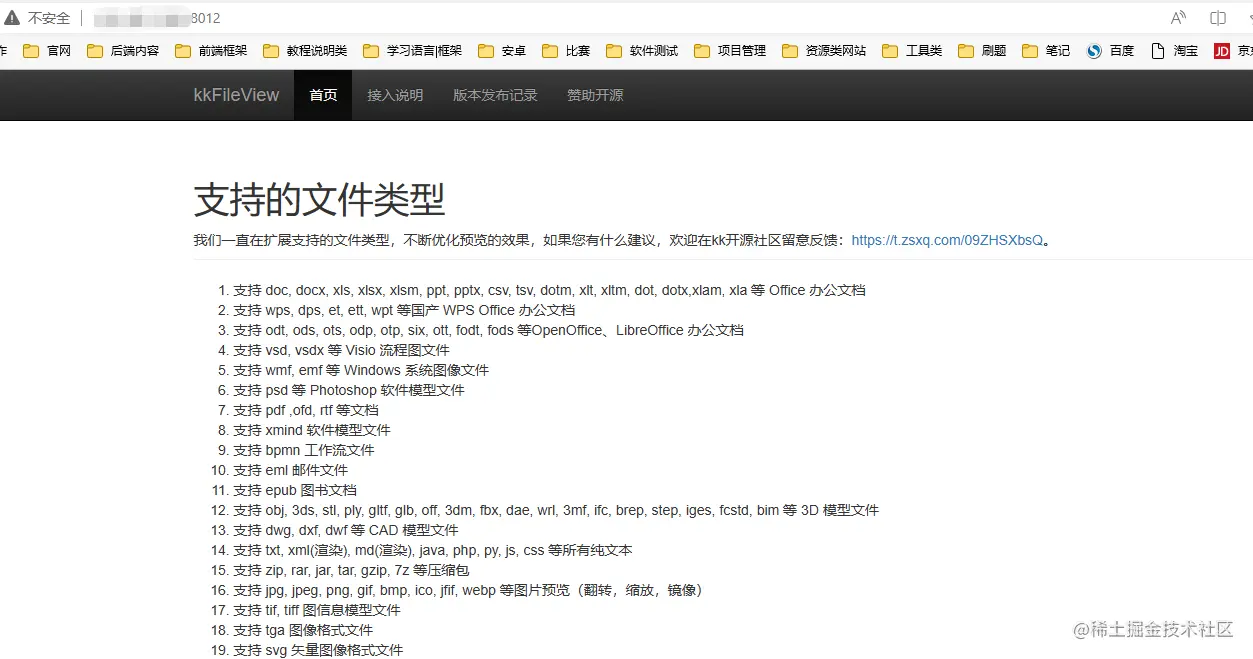Open the 比赛 bookmark folder
The height and width of the screenshot is (659, 1253).
coord(566,50)
